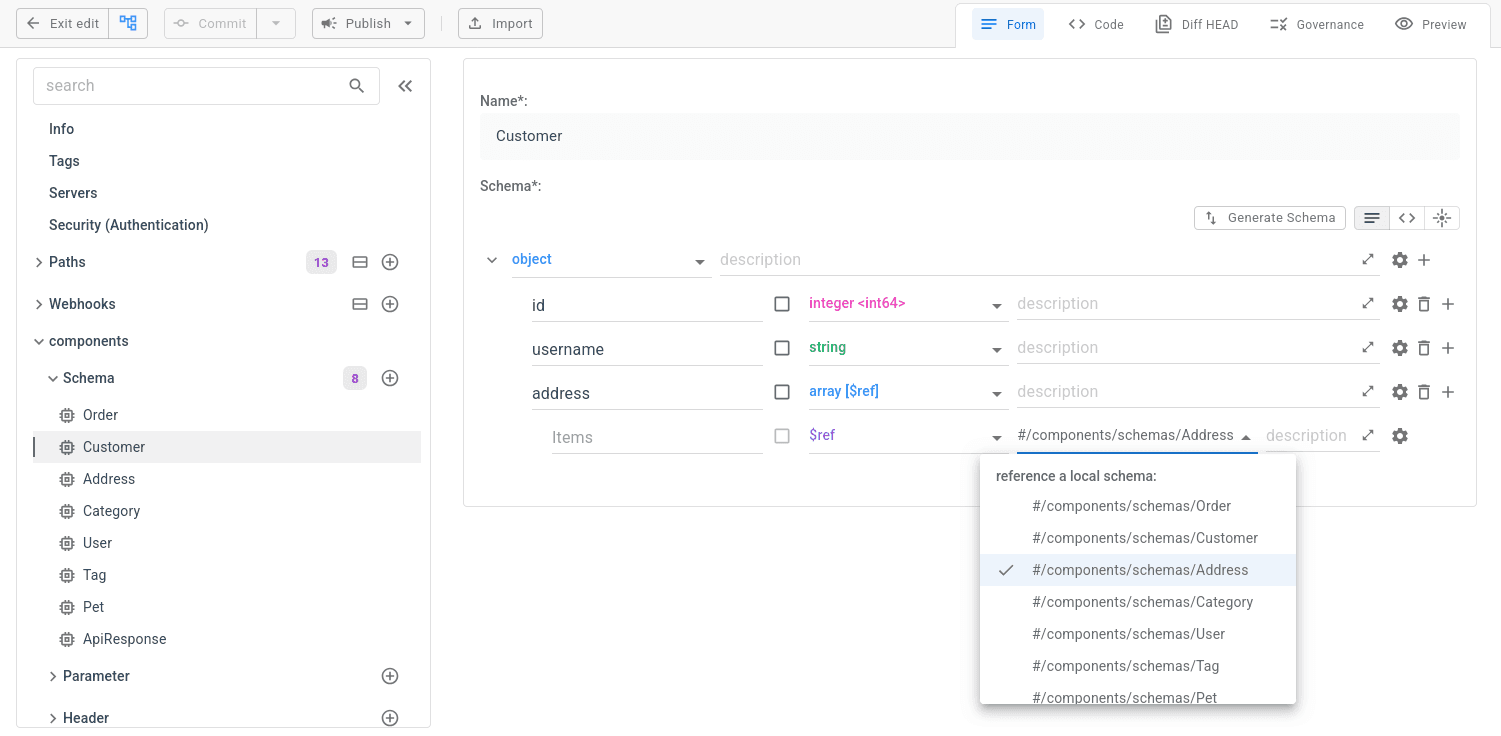Click the Generate Schema button
The image size is (1501, 736).
(1270, 218)
